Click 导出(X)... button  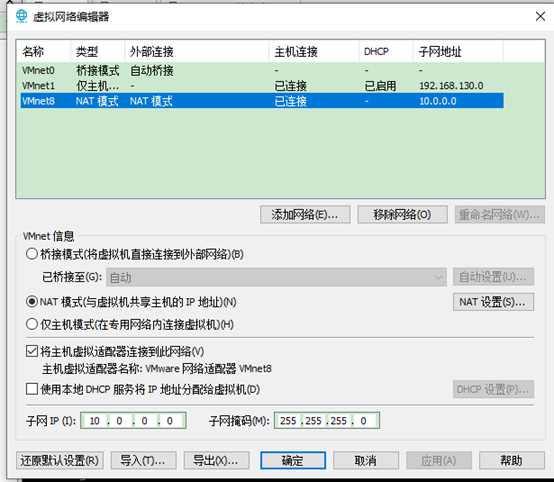(217, 460)
